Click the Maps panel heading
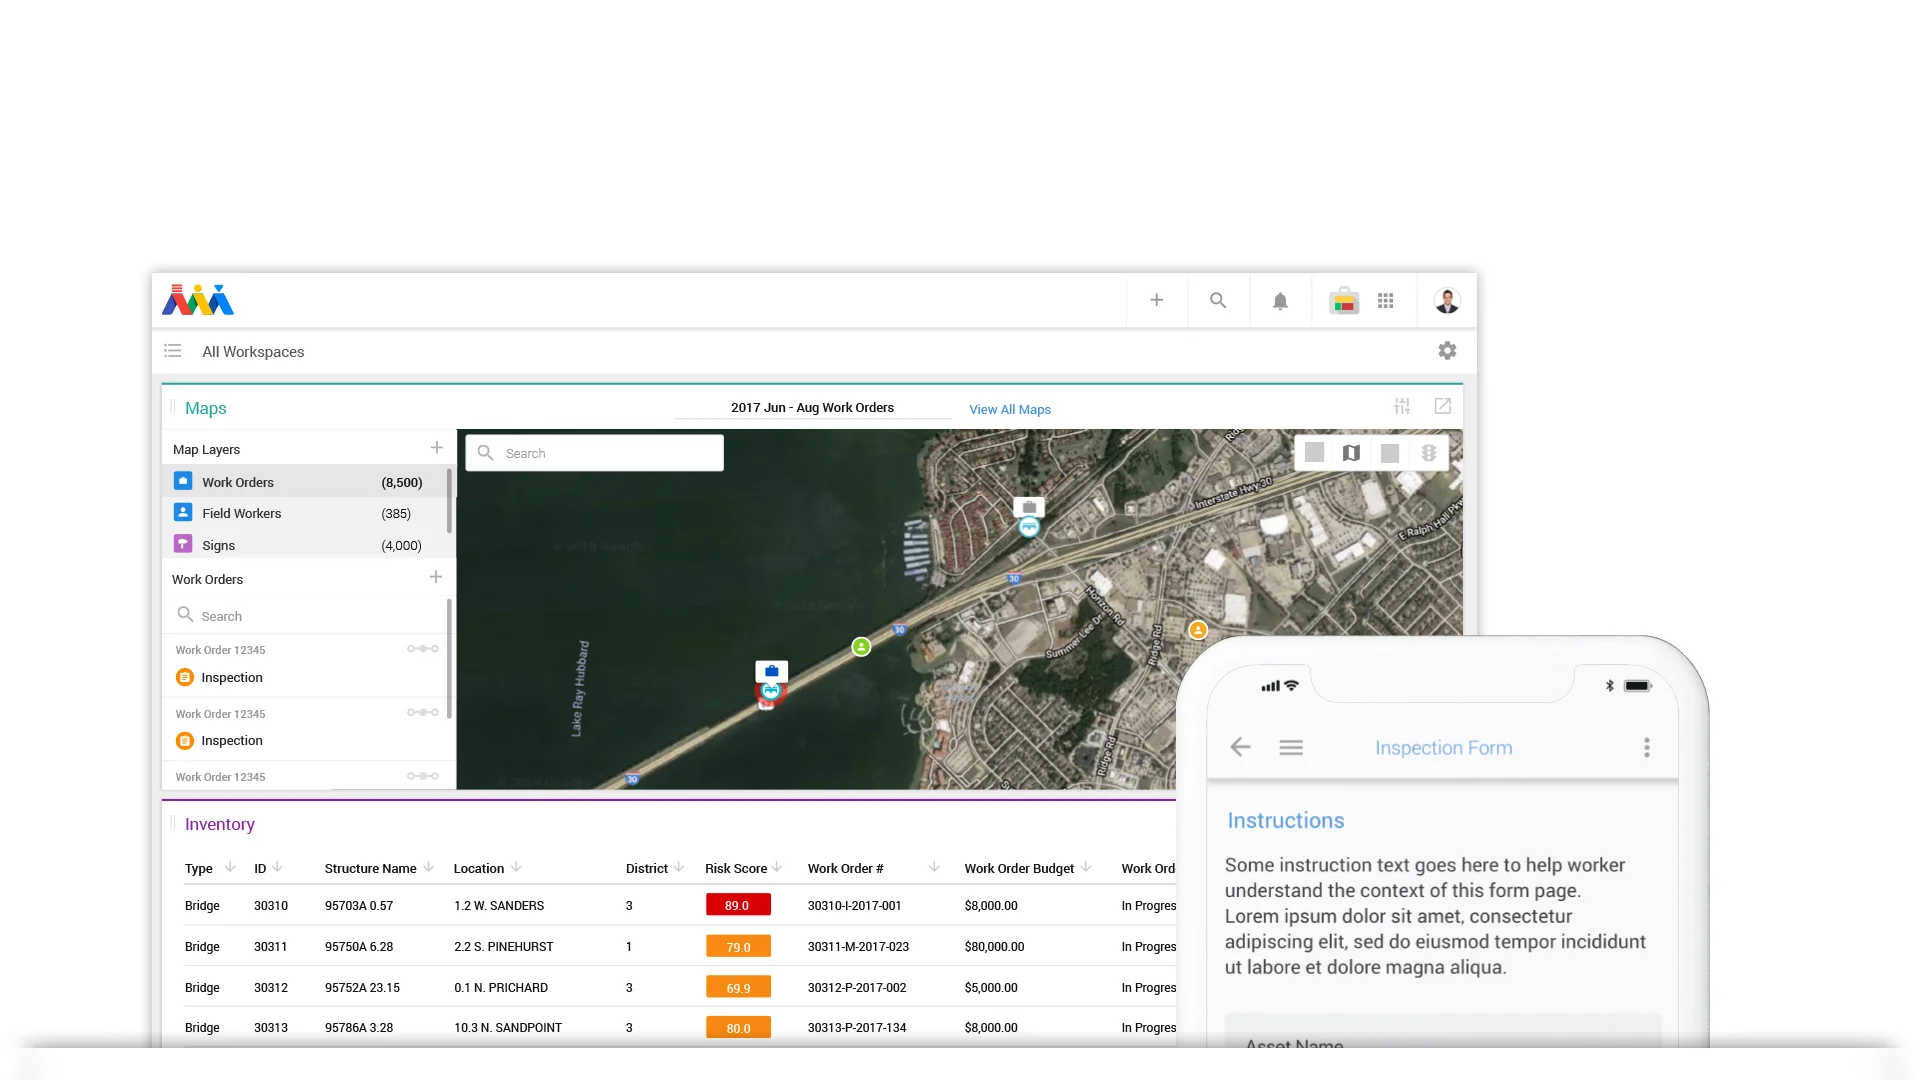The height and width of the screenshot is (1080, 1920). (206, 408)
